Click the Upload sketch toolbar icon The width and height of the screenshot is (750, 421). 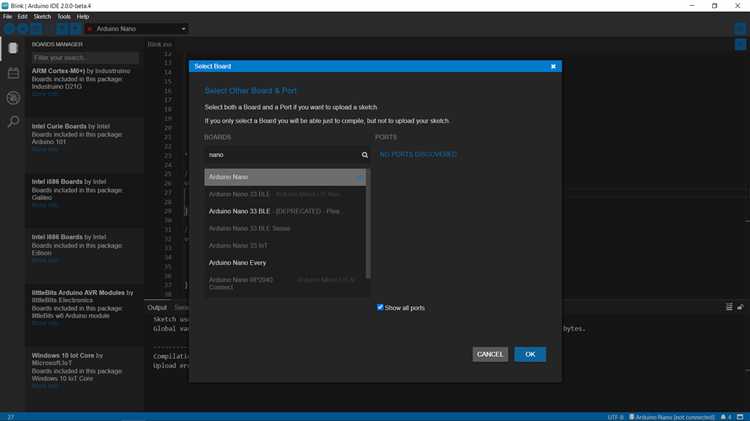[23, 29]
